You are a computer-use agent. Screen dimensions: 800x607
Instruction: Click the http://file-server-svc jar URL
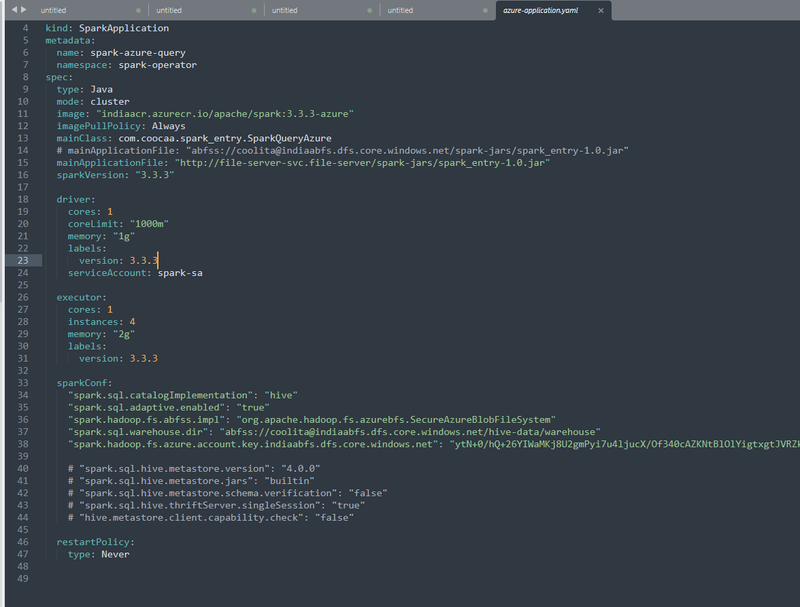click(362, 163)
